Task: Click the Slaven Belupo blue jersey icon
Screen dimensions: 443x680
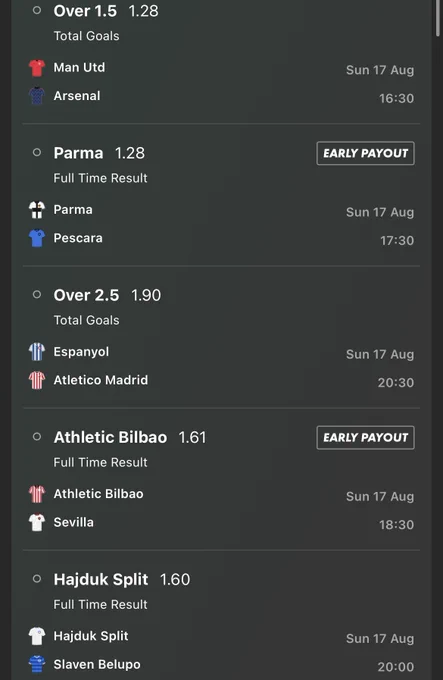Action: (x=37, y=664)
